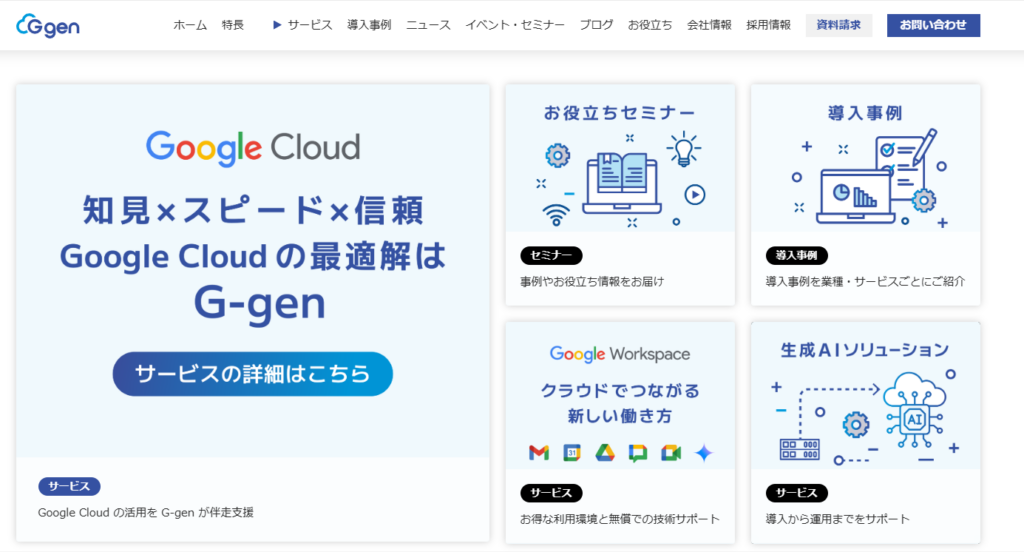The image size is (1024, 552).
Task: Click the Gemini sparkle icon
Action: click(x=703, y=453)
